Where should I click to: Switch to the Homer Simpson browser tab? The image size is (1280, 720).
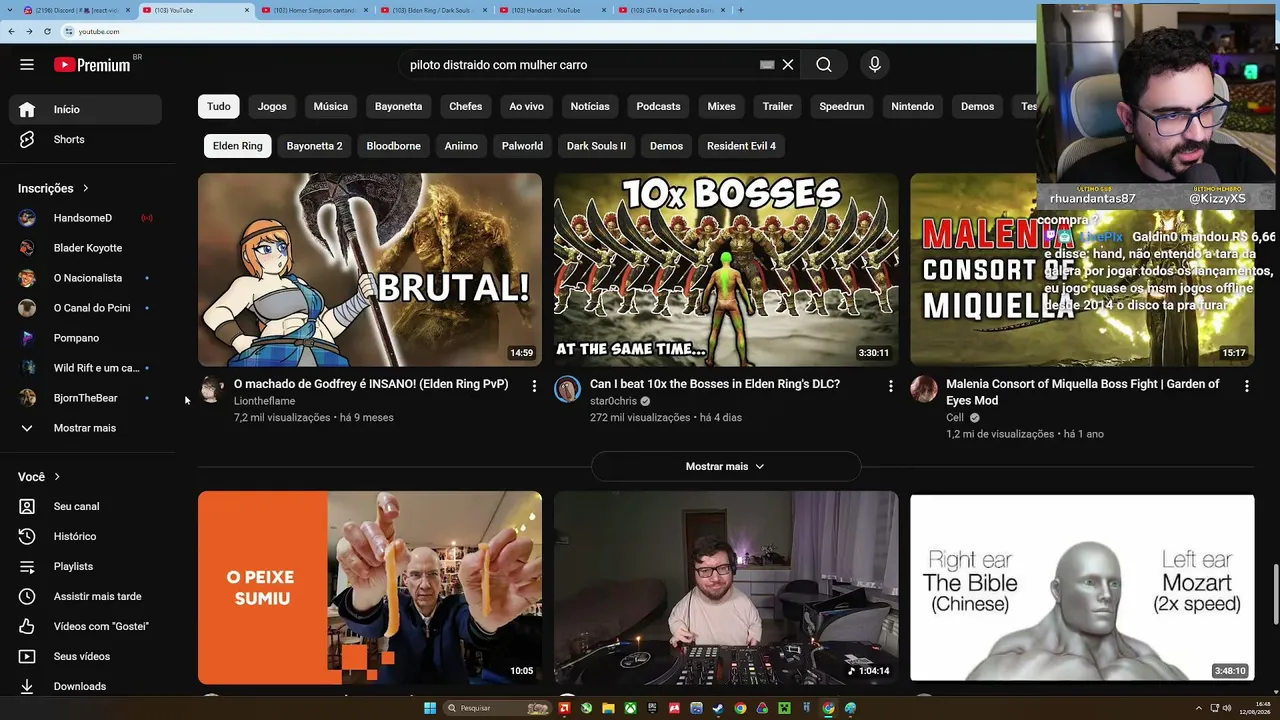[313, 10]
